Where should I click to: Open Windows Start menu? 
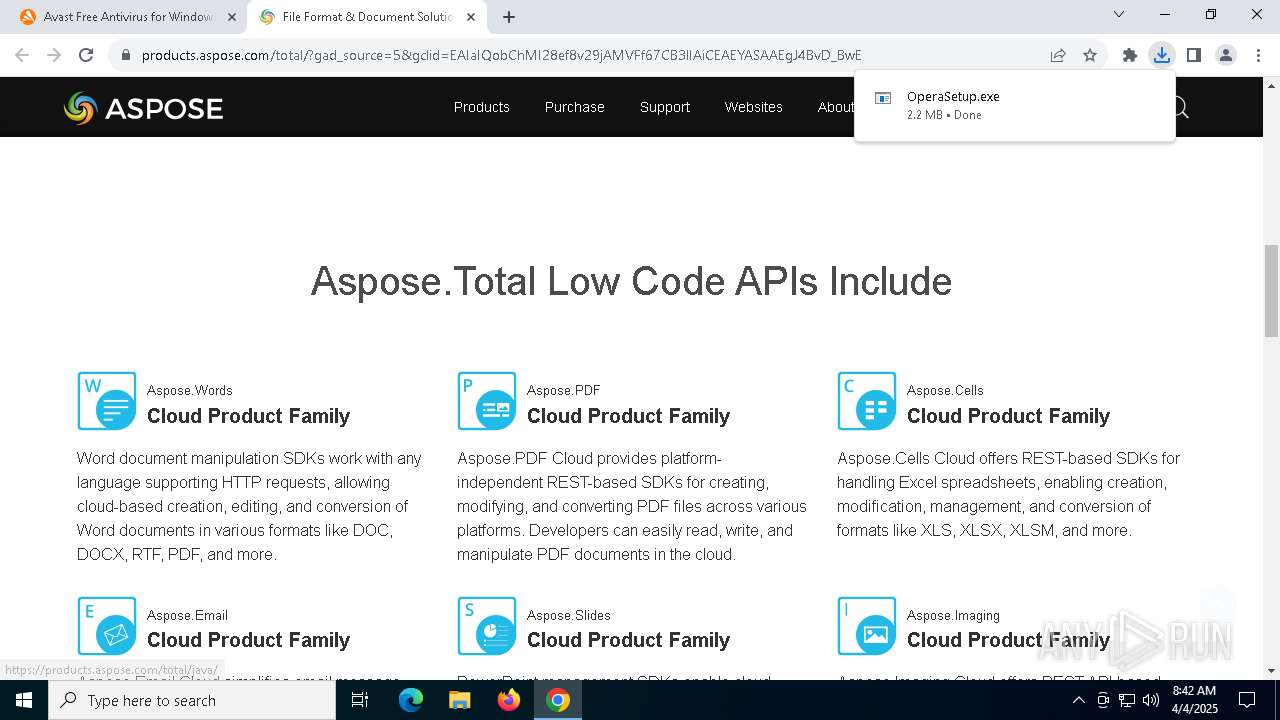24,700
